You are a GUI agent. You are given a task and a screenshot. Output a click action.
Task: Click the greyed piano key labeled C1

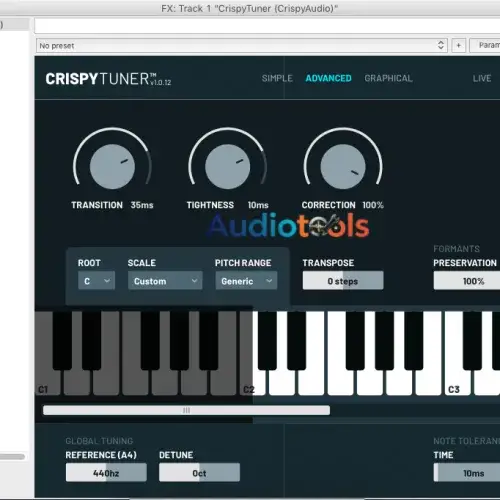point(48,383)
